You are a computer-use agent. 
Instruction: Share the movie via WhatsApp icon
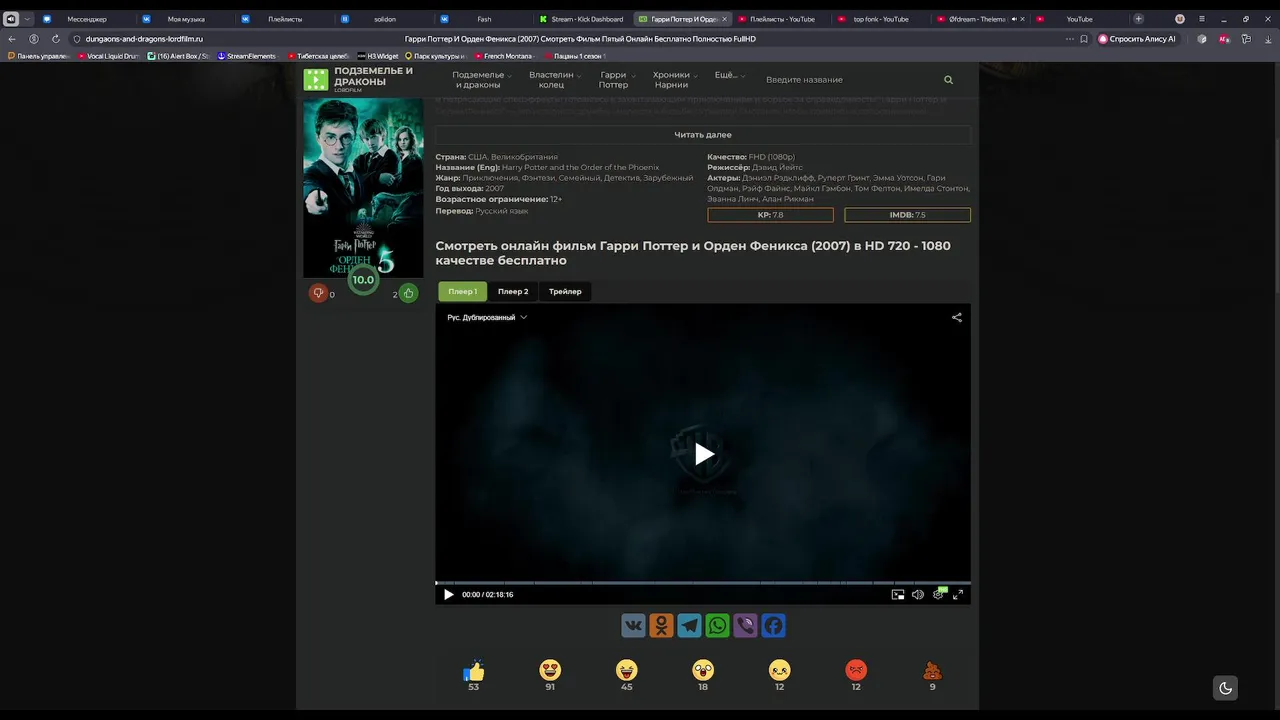pos(717,626)
